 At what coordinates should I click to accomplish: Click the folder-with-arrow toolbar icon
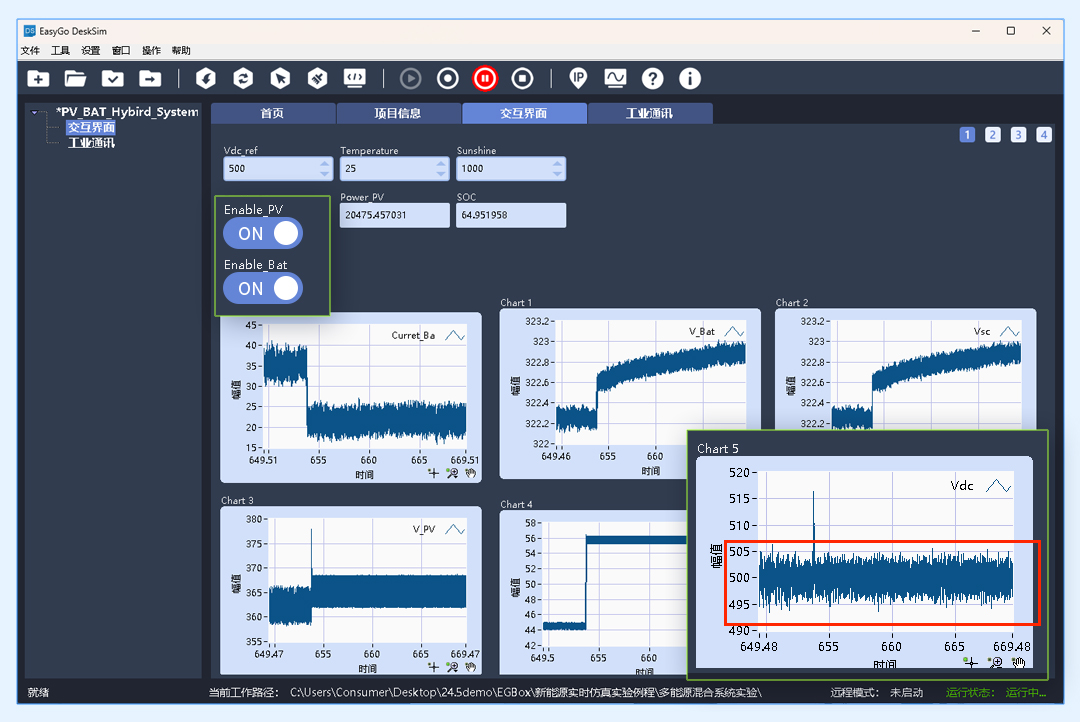[149, 79]
